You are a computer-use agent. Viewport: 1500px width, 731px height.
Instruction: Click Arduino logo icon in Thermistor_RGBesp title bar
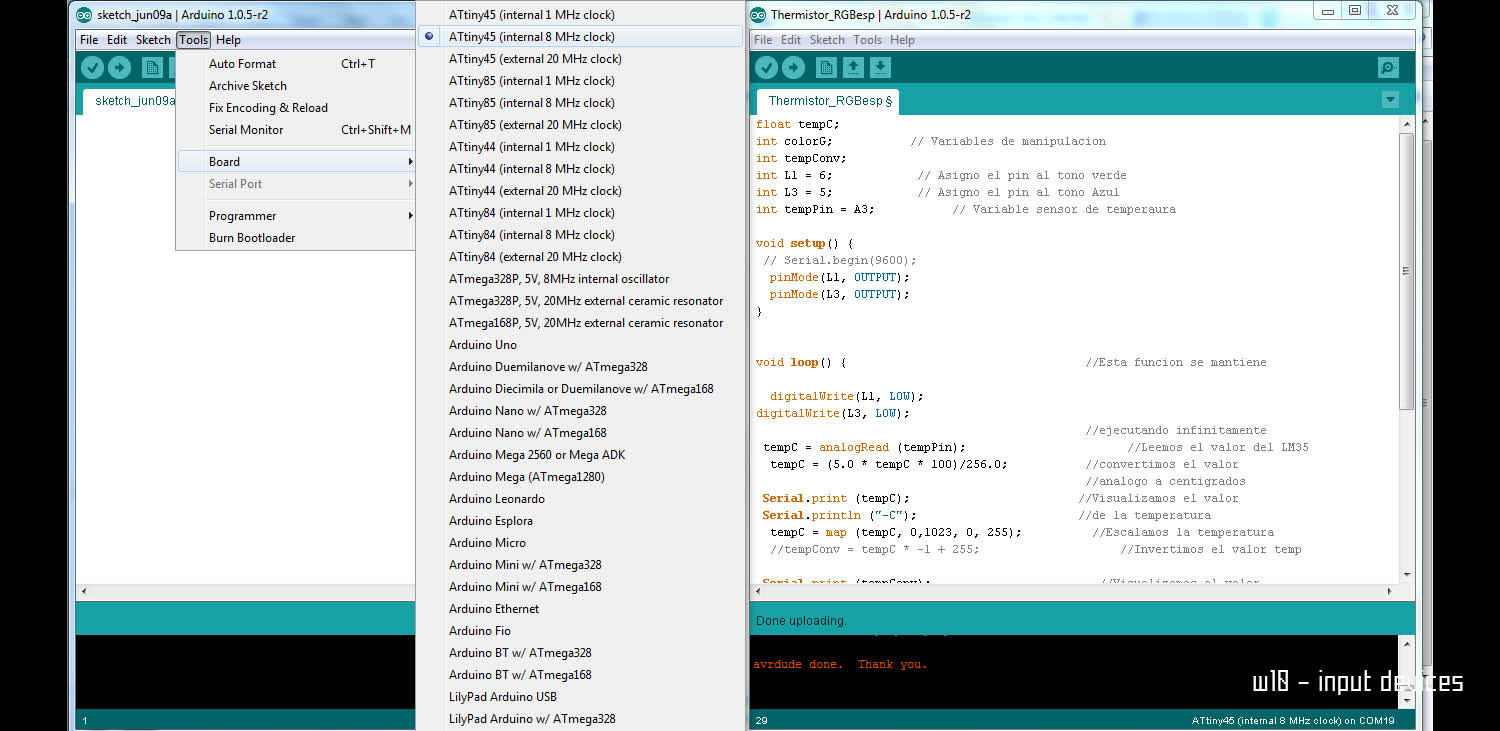[759, 15]
